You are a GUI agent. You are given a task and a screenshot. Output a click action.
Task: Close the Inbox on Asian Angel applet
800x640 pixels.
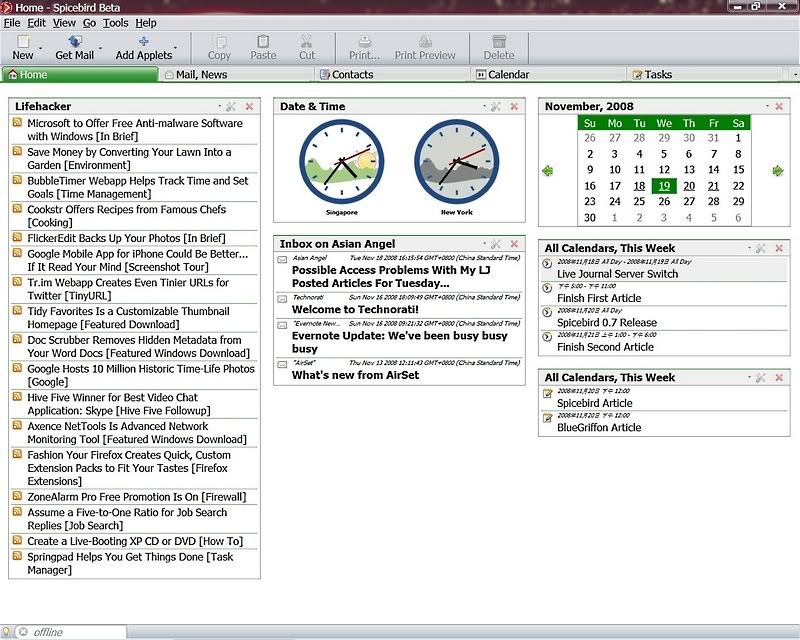point(514,244)
